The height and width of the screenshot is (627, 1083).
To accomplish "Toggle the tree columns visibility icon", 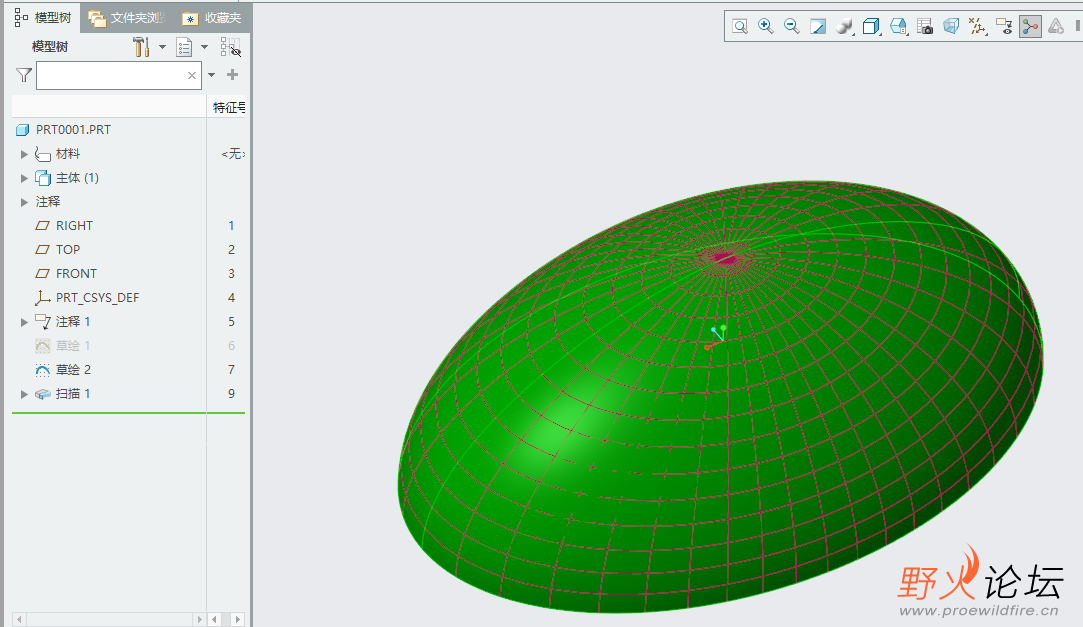I will 230,47.
